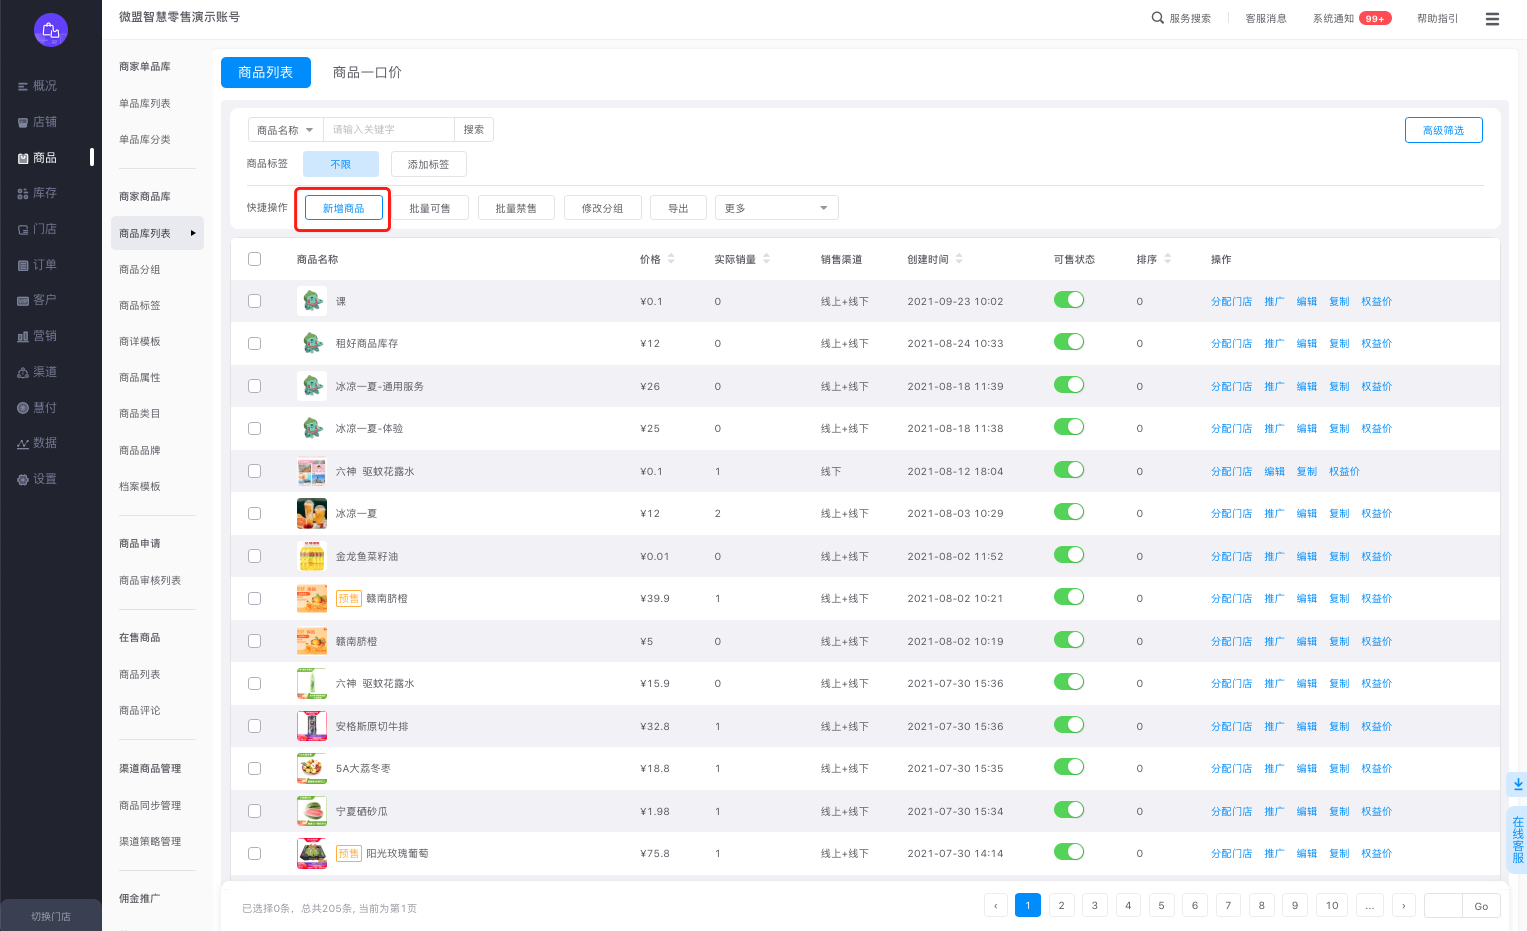Open the 库存 inventory sidebar icon
Screen dimensions: 1527x931
pyautogui.click(x=23, y=194)
